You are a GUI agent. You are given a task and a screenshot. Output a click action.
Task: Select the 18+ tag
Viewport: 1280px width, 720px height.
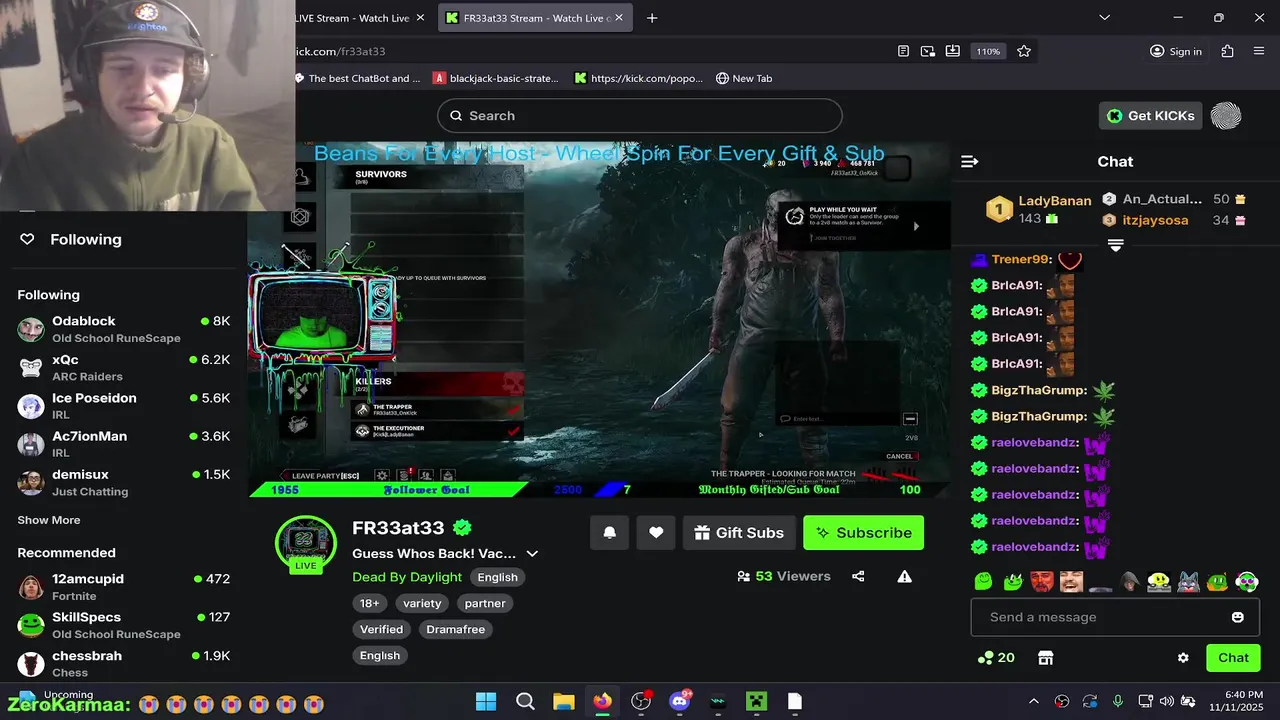tap(369, 603)
